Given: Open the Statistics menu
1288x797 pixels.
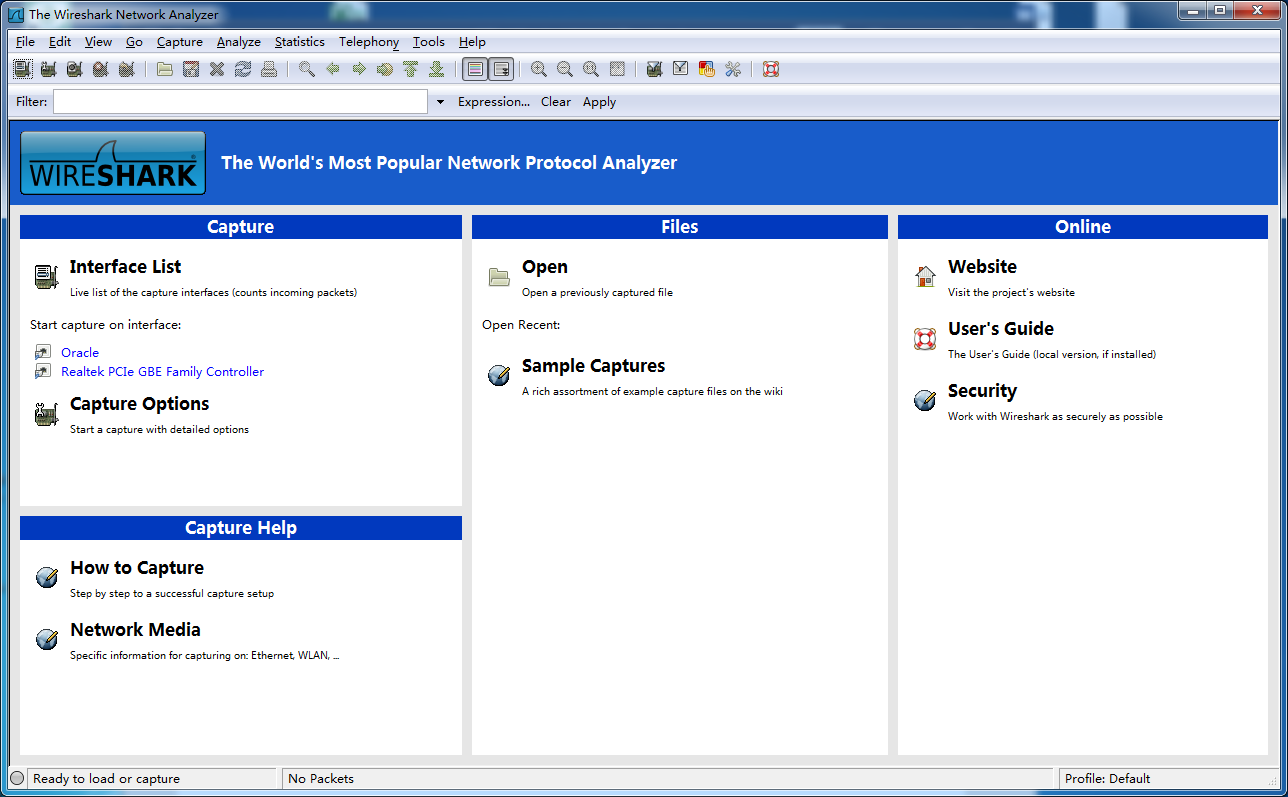Looking at the screenshot, I should pos(300,42).
